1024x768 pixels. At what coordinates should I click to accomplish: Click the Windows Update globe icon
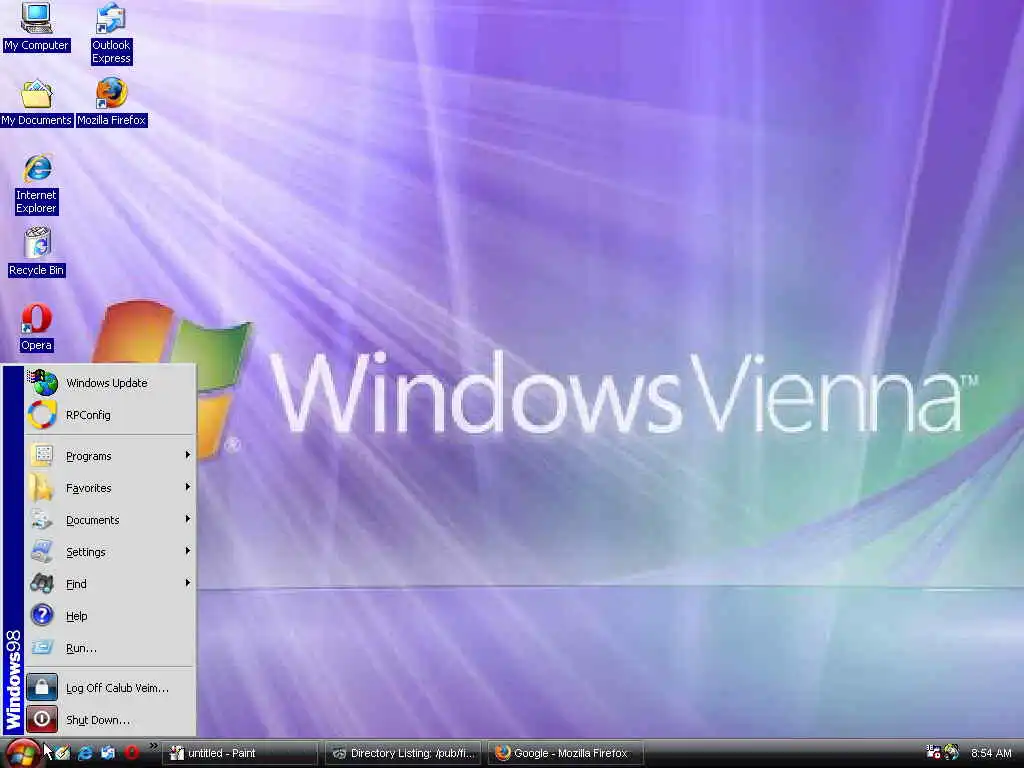point(43,383)
